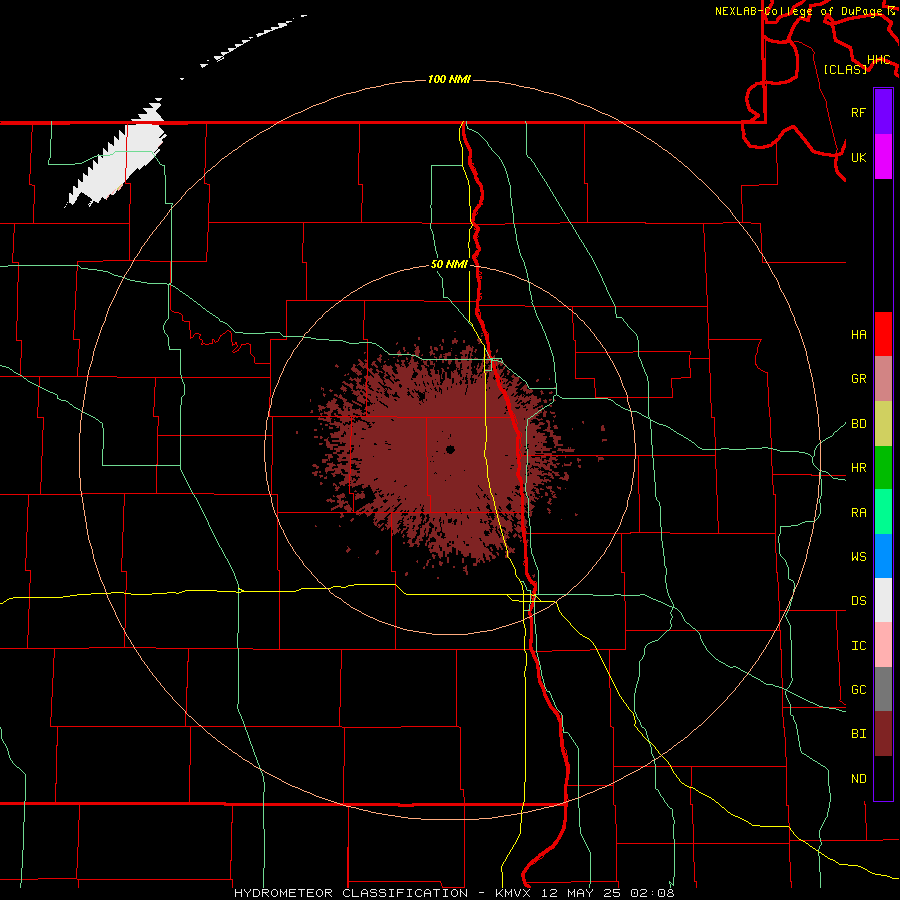Click the "100 NMI" range ring label

(x=449, y=79)
